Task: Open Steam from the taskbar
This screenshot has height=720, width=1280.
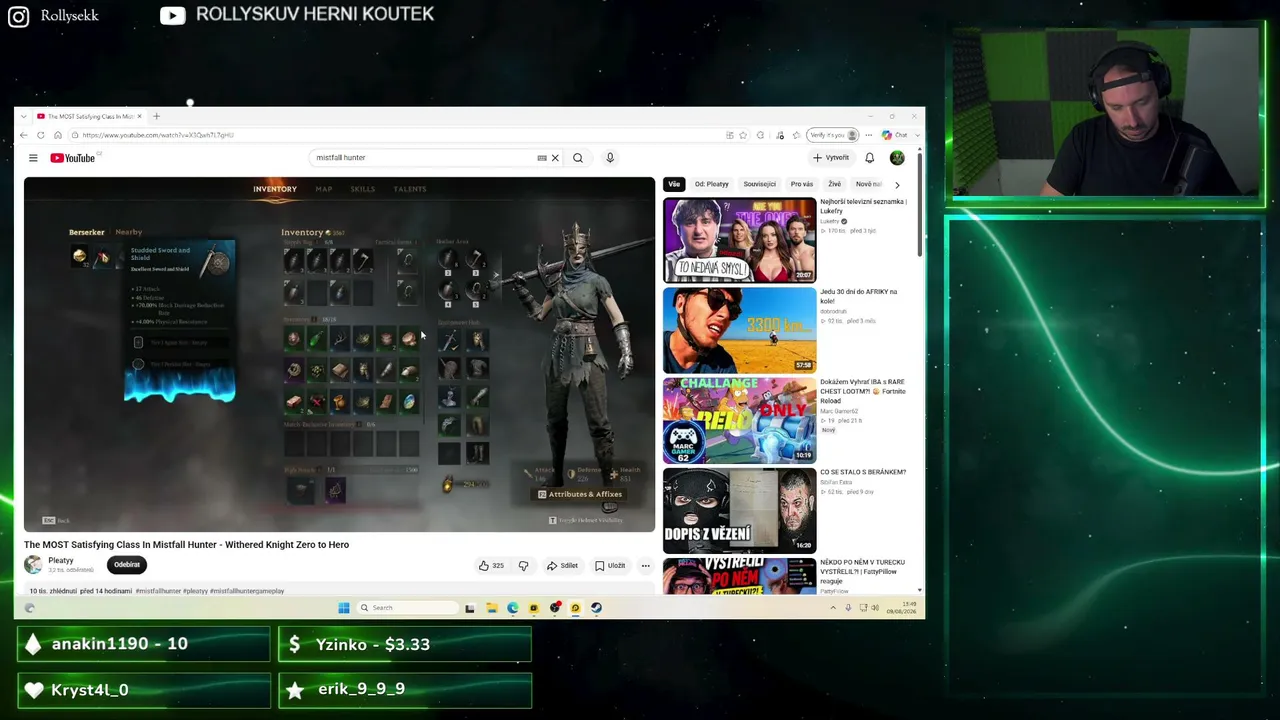Action: (596, 608)
